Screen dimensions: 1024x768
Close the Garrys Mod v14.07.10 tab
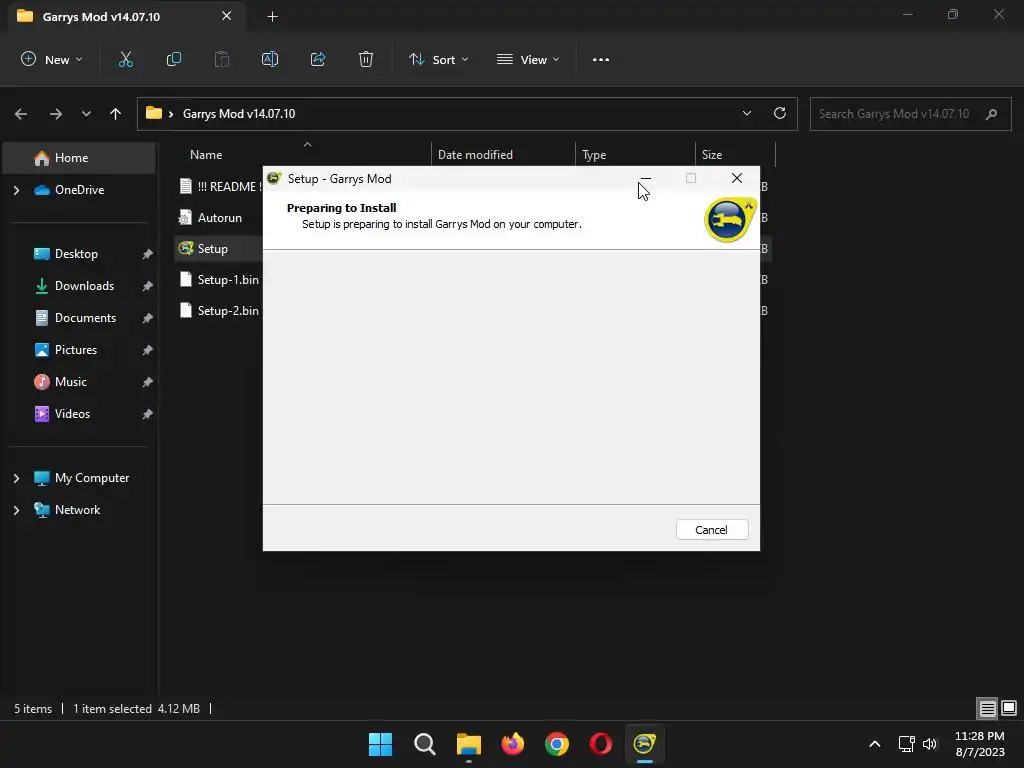[x=227, y=16]
